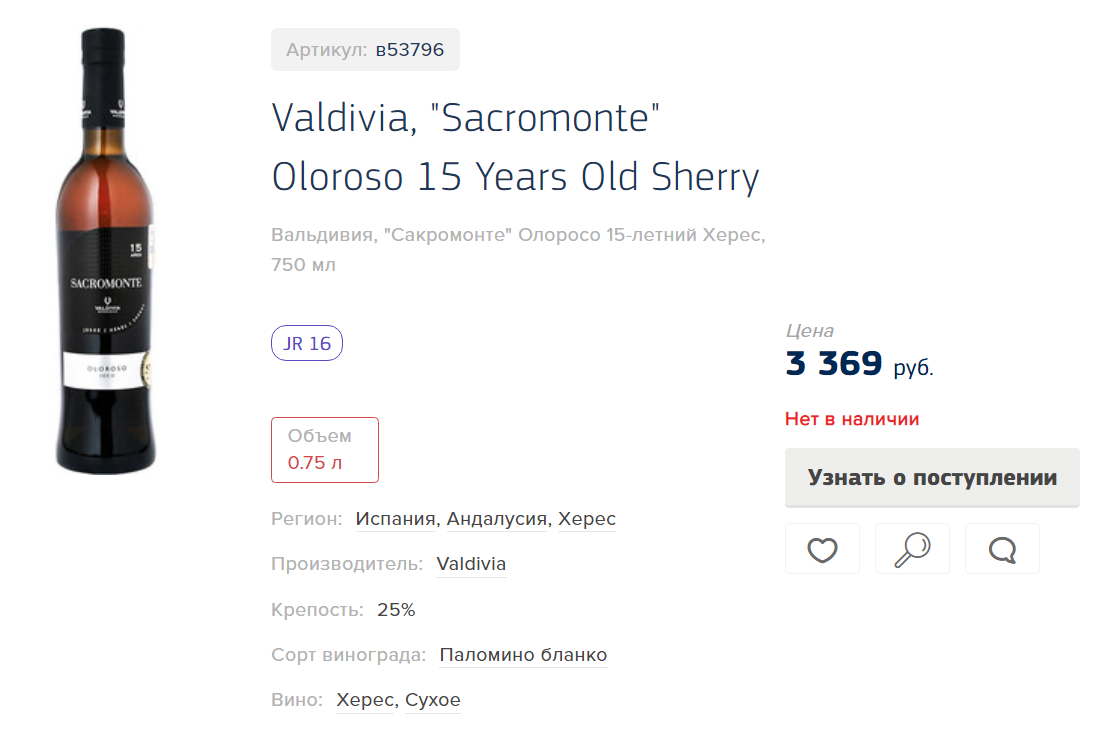Click the Сухое wine type link

click(x=433, y=700)
